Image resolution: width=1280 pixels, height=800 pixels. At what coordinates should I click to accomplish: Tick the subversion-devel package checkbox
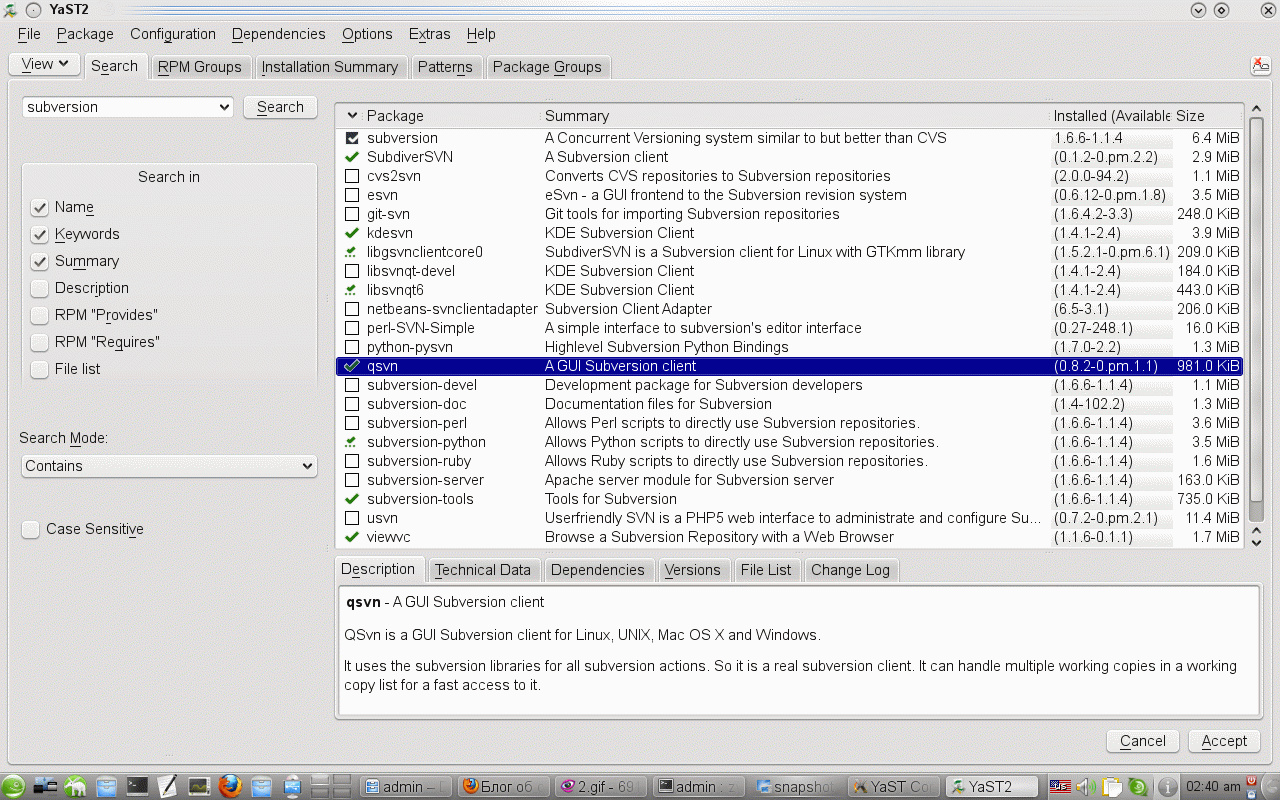(x=352, y=385)
